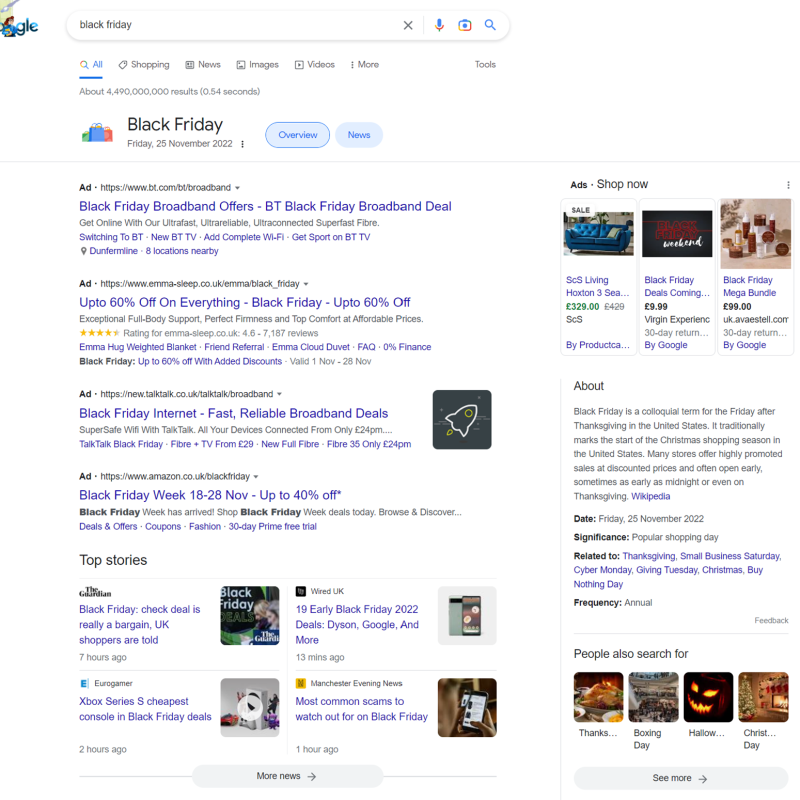Go to Google home via the logo
This screenshot has width=800, height=800.
[x=19, y=24]
